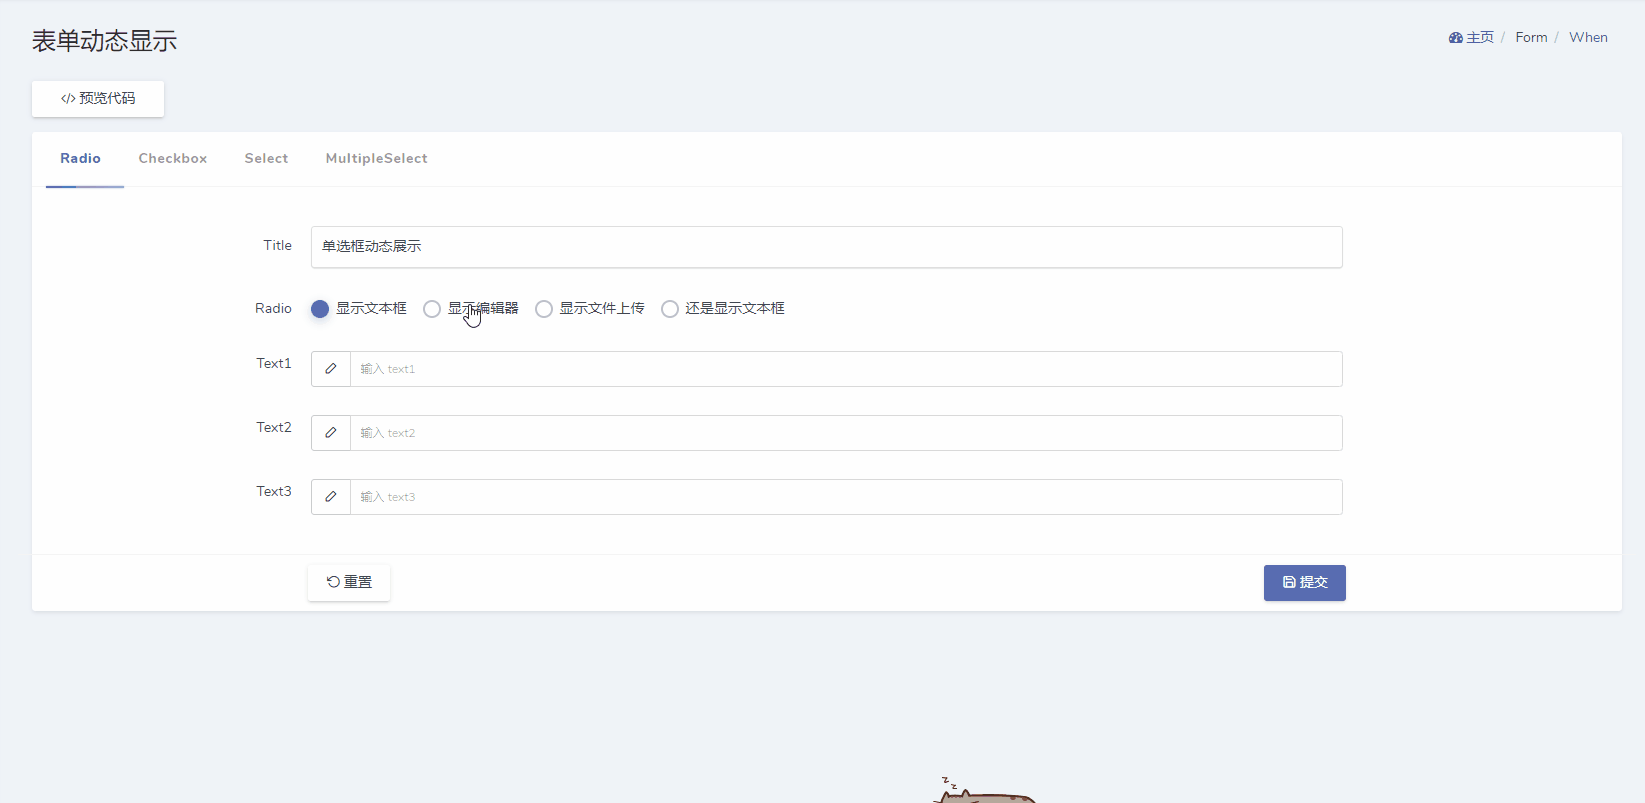Select the 显示文本框 radio option
Image resolution: width=1645 pixels, height=803 pixels.
point(320,309)
